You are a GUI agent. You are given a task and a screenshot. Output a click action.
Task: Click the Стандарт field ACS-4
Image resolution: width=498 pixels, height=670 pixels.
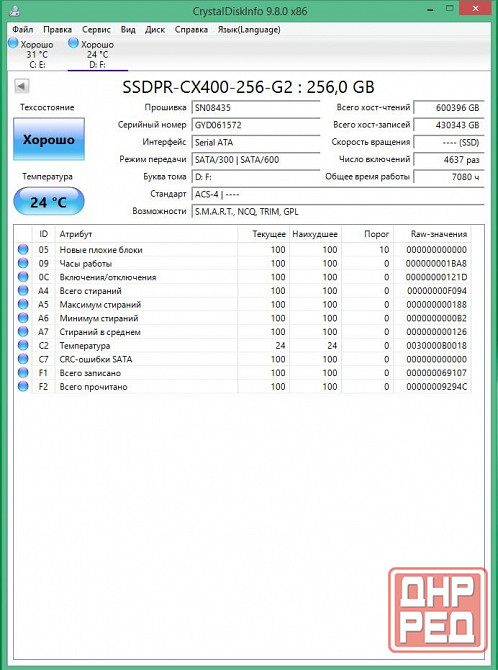tap(338, 194)
